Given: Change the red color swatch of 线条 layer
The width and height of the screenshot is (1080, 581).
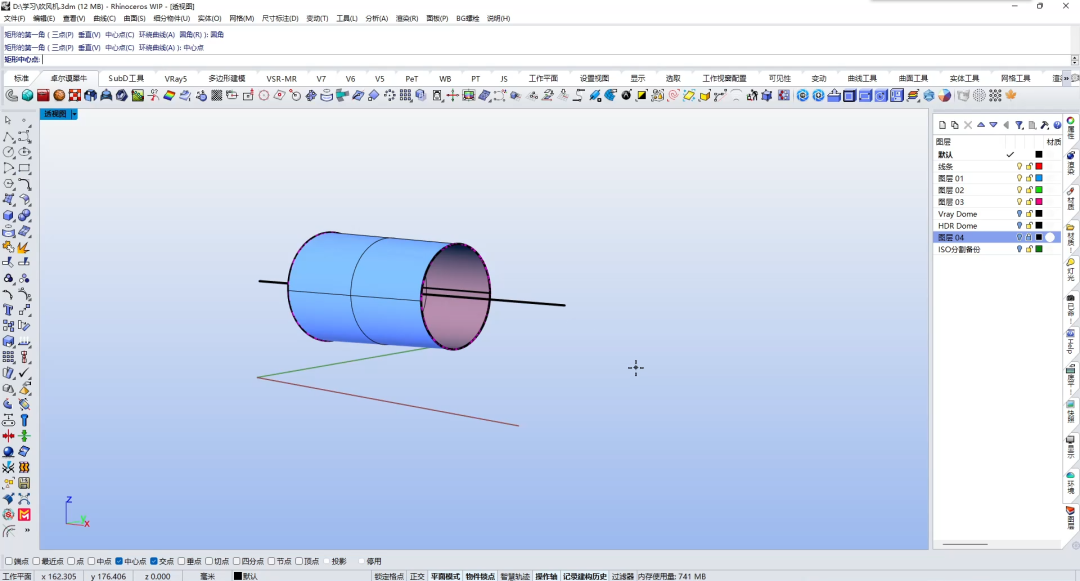Looking at the screenshot, I should tap(1039, 166).
